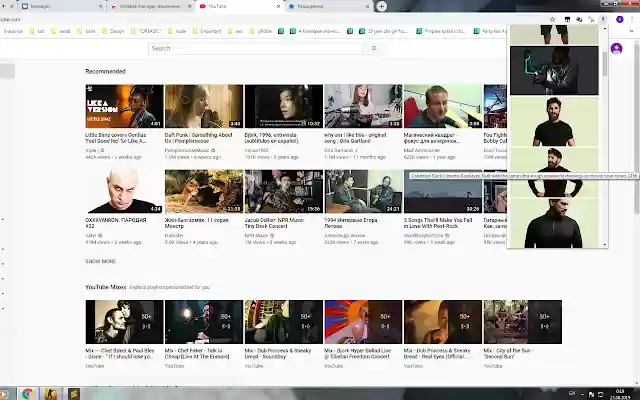Open the important bookmarks folder
The width and height of the screenshot is (640, 400).
tap(207, 31)
